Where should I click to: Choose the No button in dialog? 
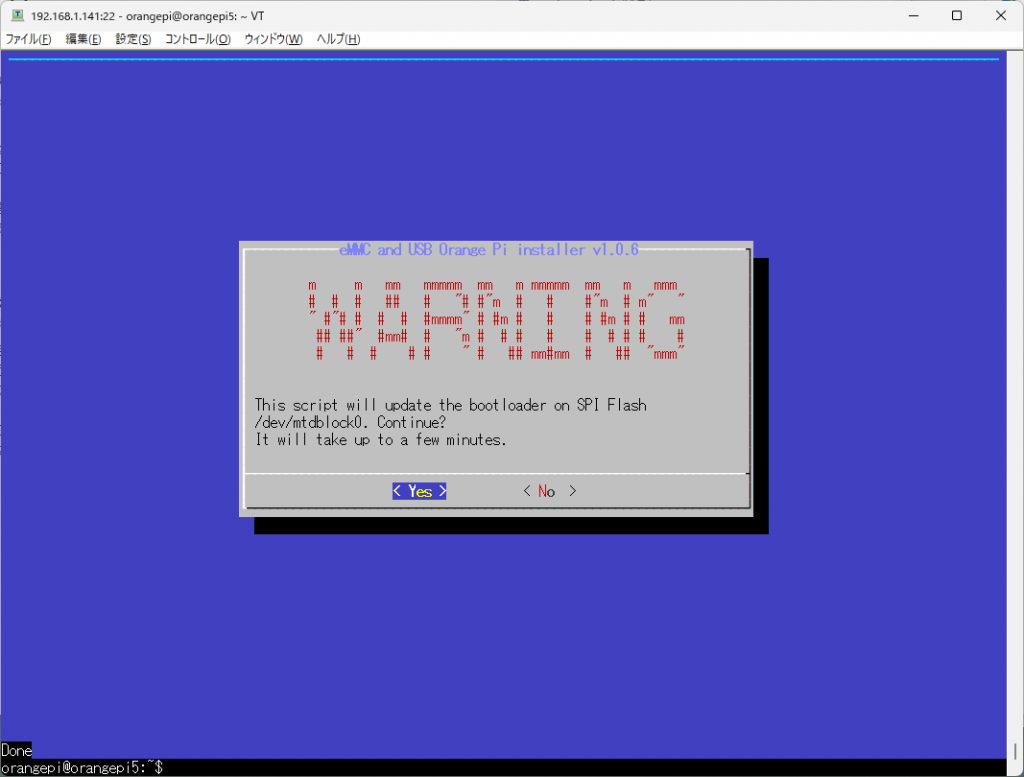tap(549, 491)
